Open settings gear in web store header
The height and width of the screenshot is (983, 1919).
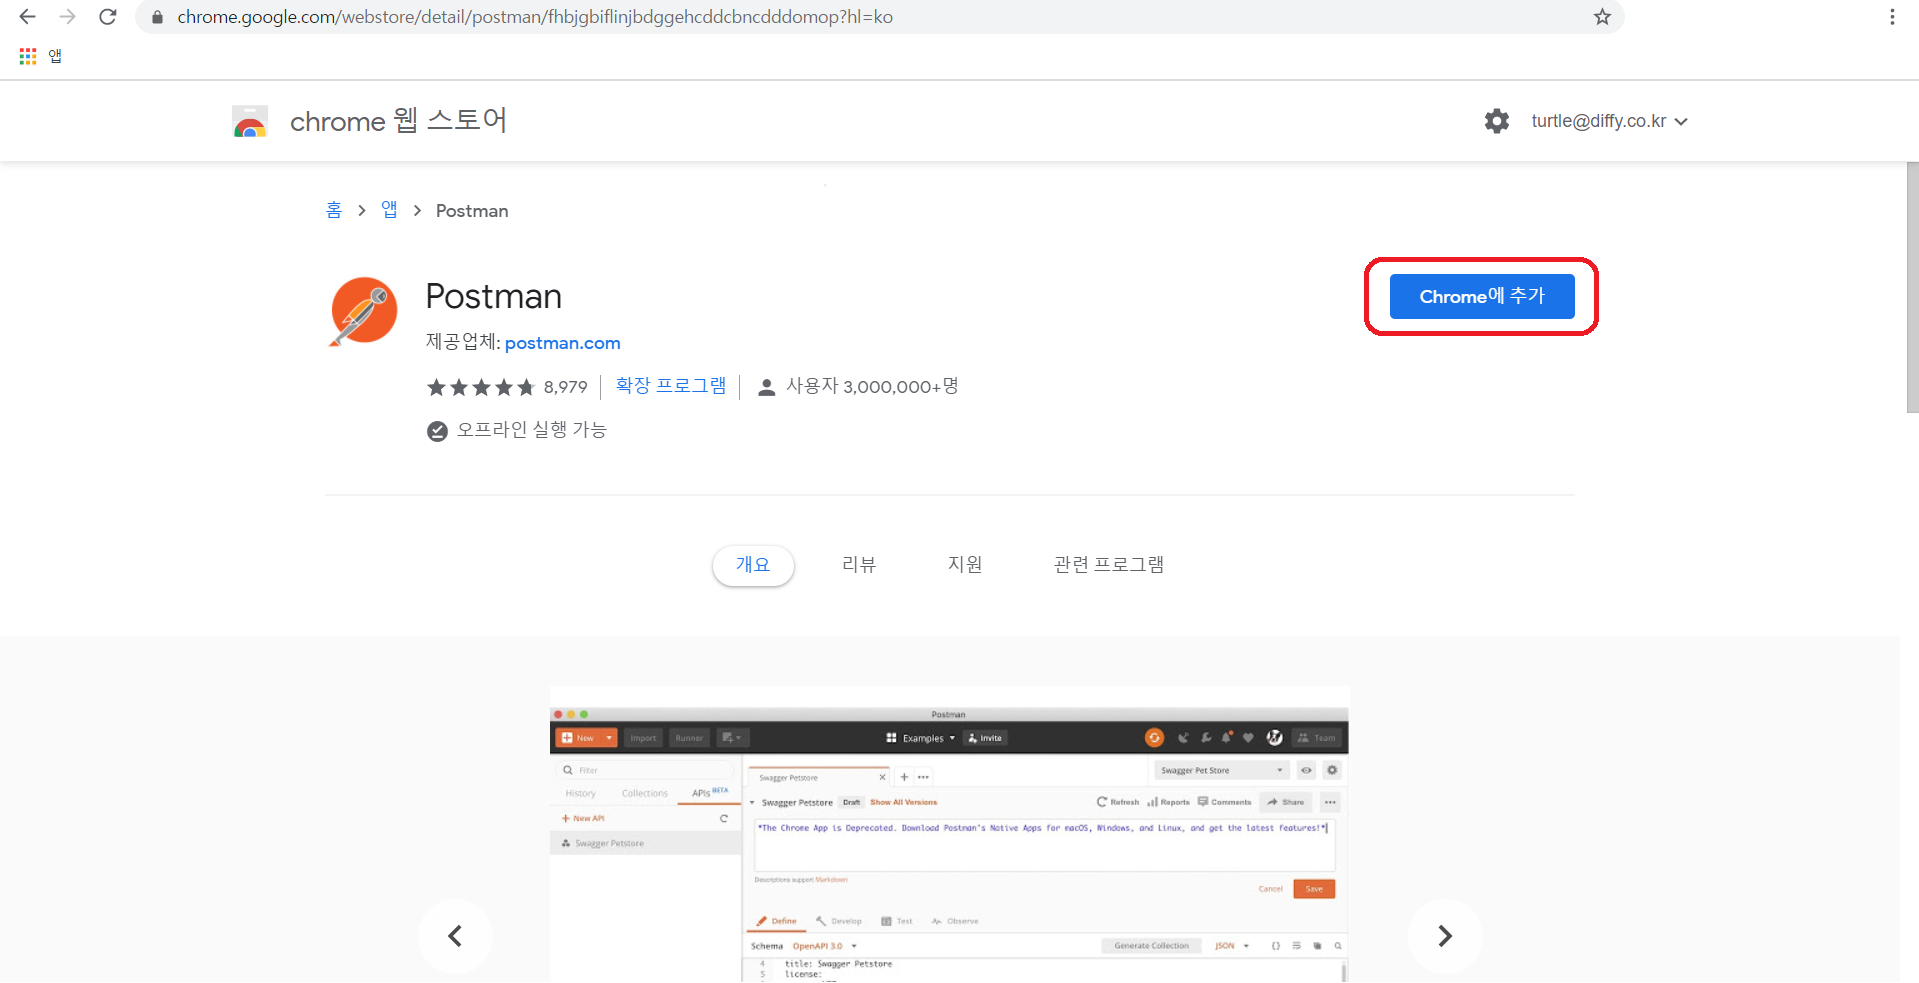click(x=1497, y=121)
